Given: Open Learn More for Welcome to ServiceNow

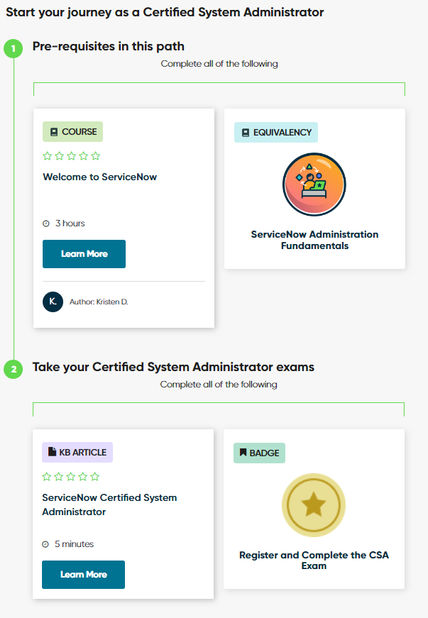Looking at the screenshot, I should click(84, 254).
